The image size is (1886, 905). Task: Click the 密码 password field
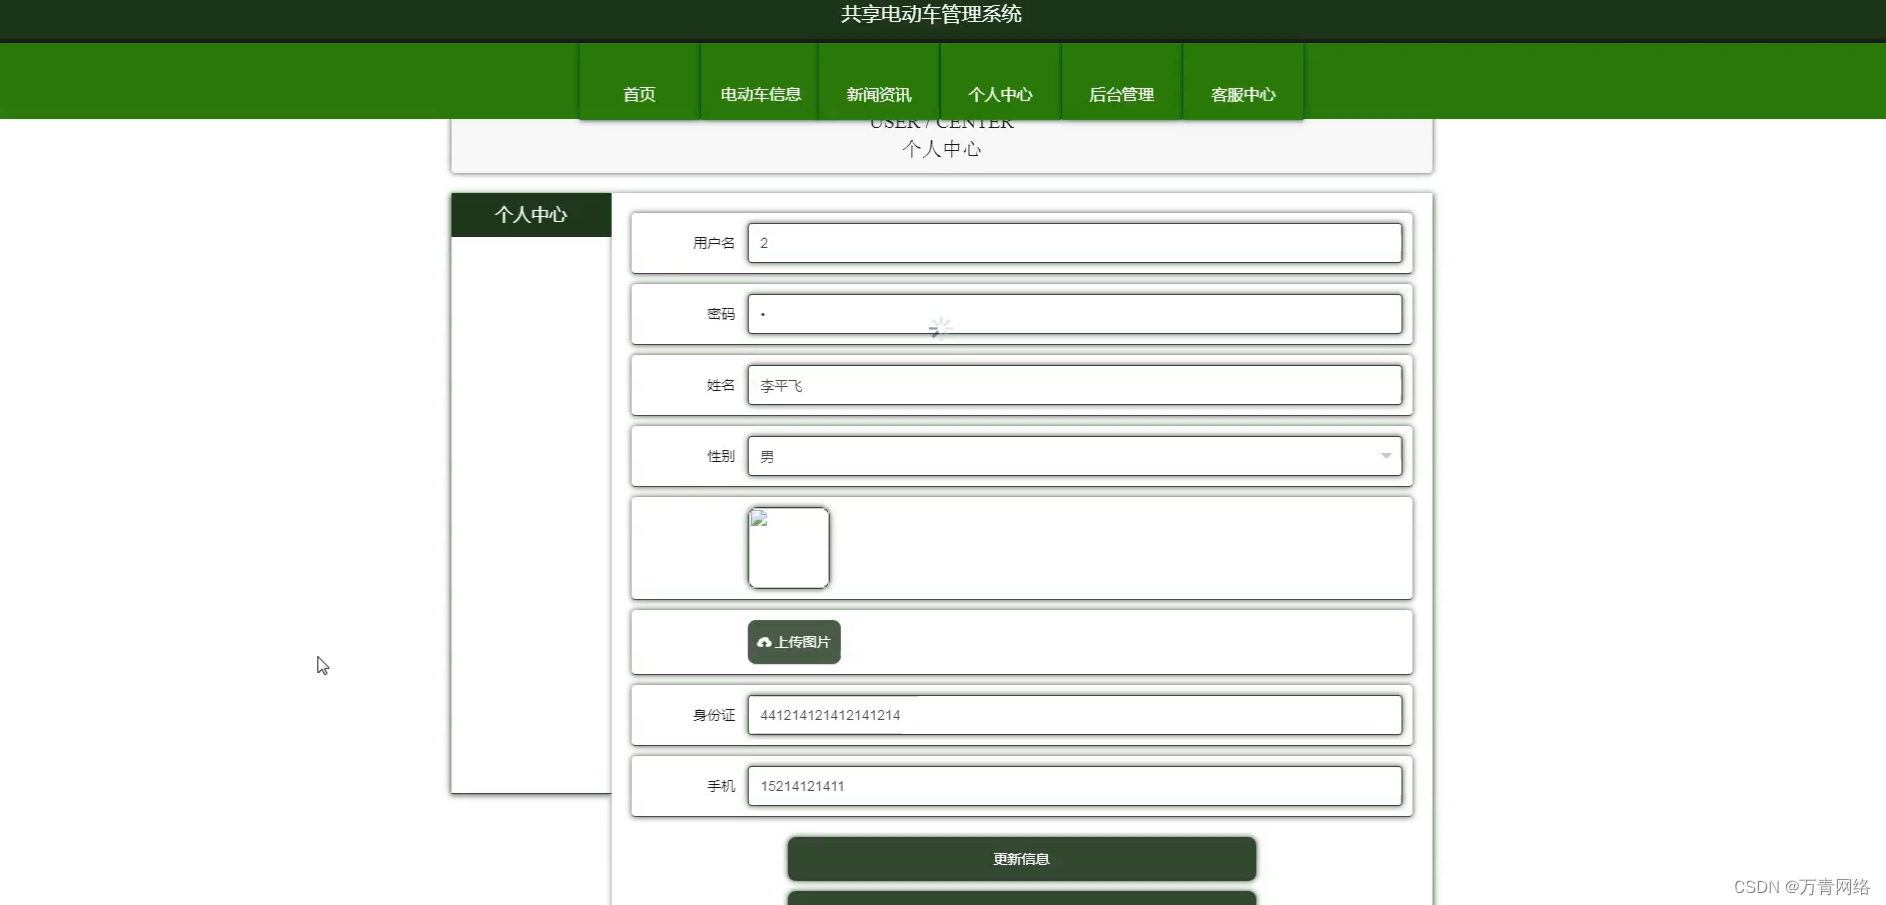[1075, 313]
